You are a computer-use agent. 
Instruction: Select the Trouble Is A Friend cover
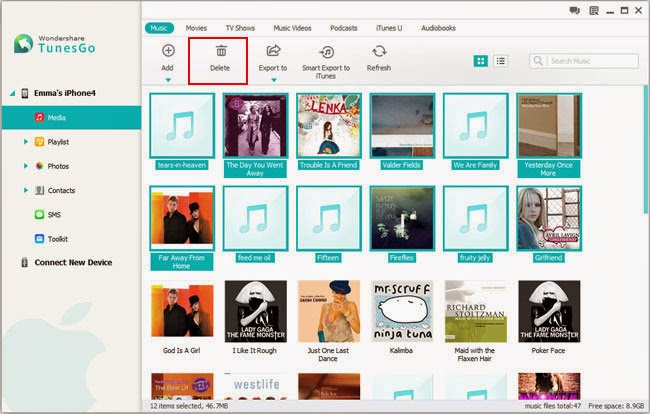329,126
